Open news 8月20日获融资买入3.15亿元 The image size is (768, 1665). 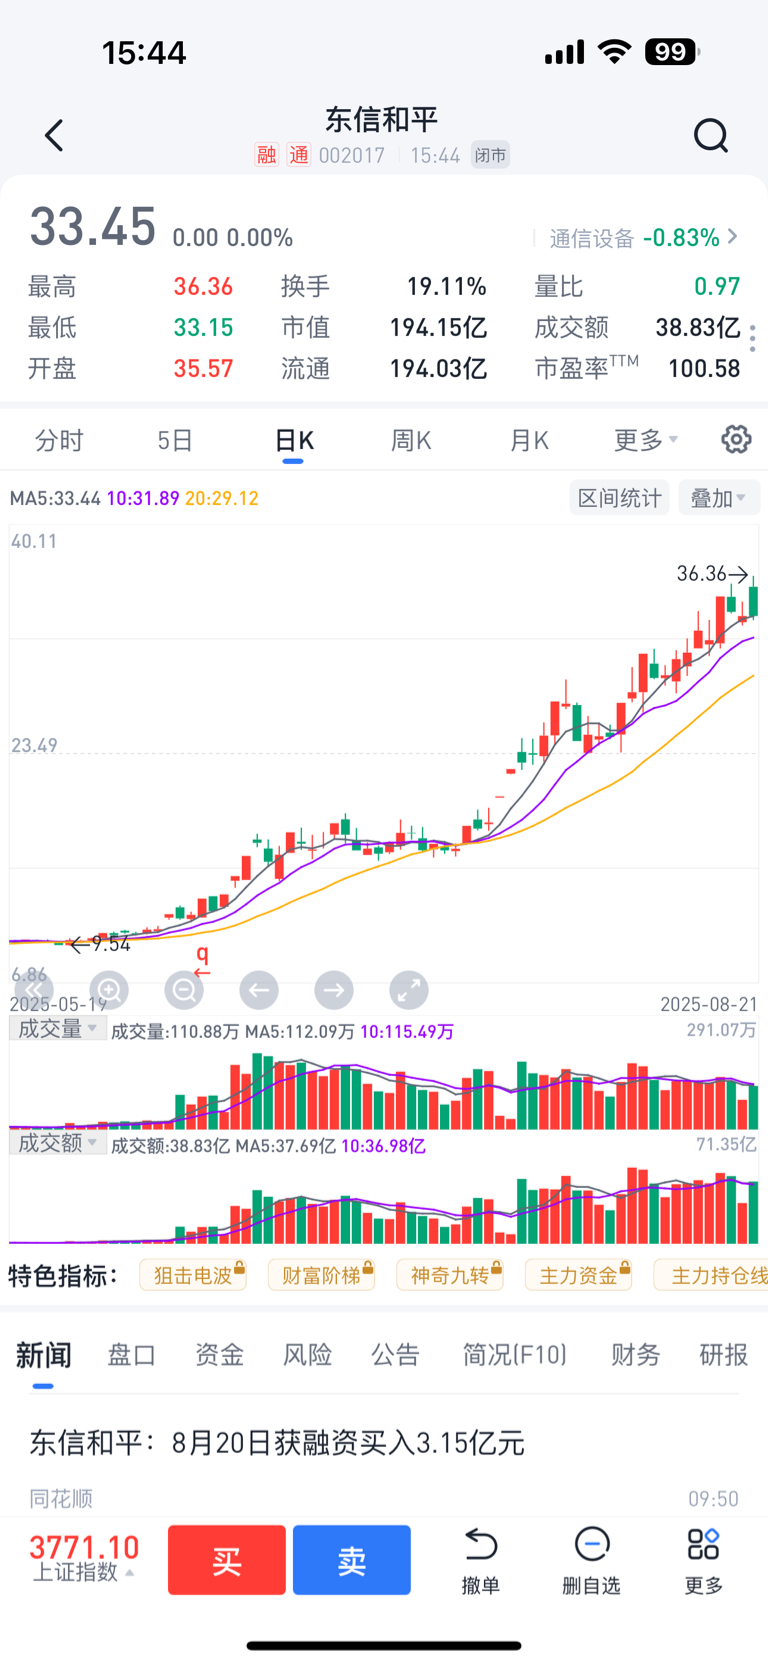coord(277,1443)
